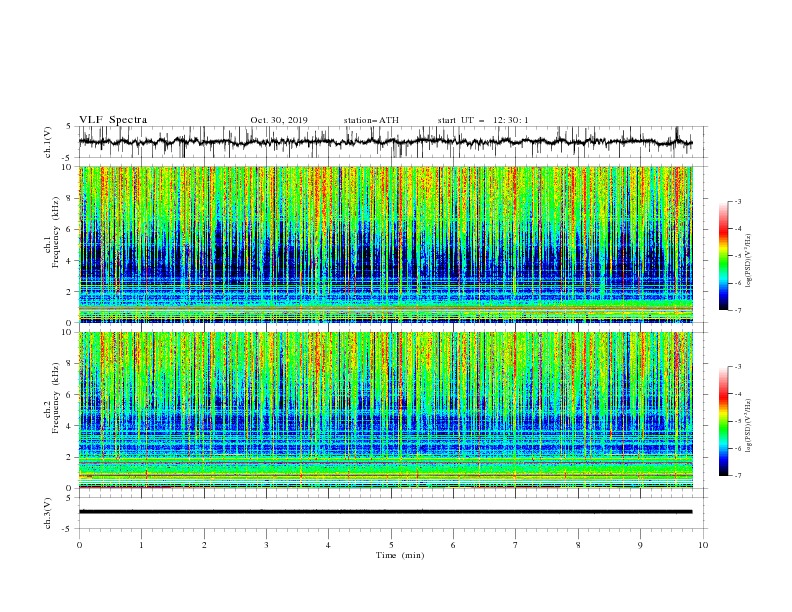Click the time axis tick label "0"
Image resolution: width=792 pixels, height=612 pixels.
(x=79, y=545)
